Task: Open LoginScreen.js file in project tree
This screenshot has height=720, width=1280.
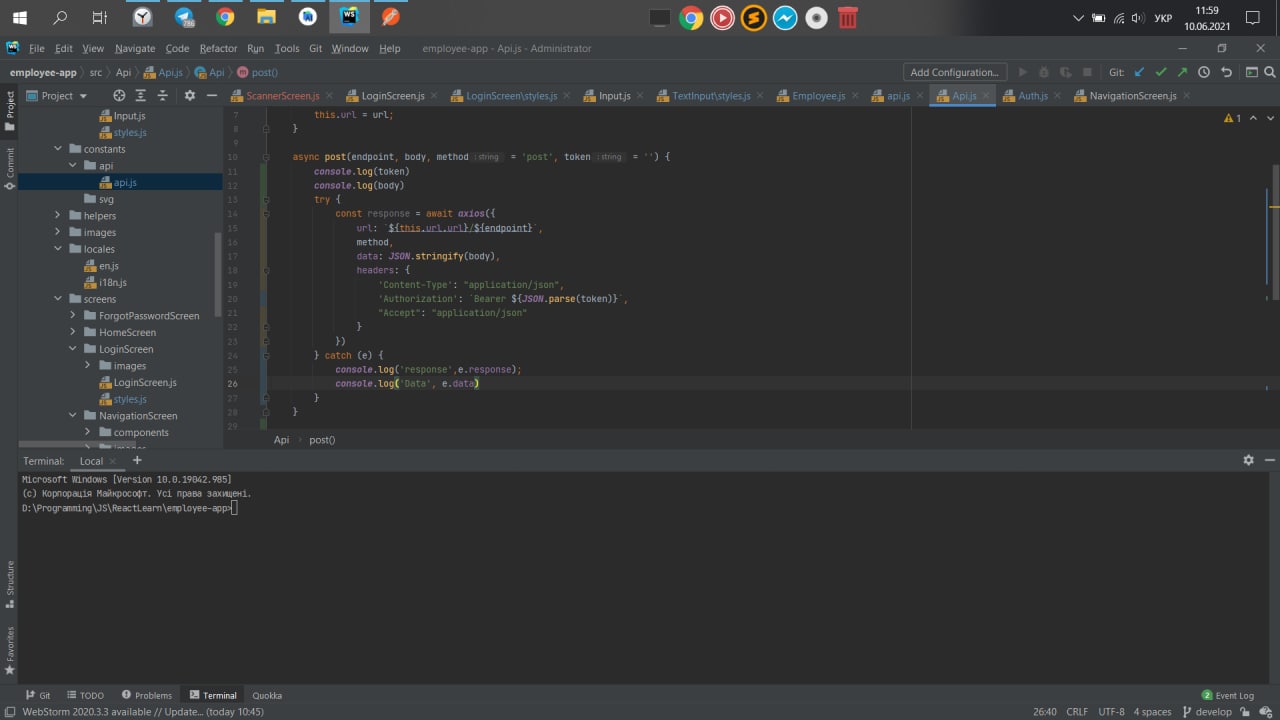Action: click(x=144, y=382)
